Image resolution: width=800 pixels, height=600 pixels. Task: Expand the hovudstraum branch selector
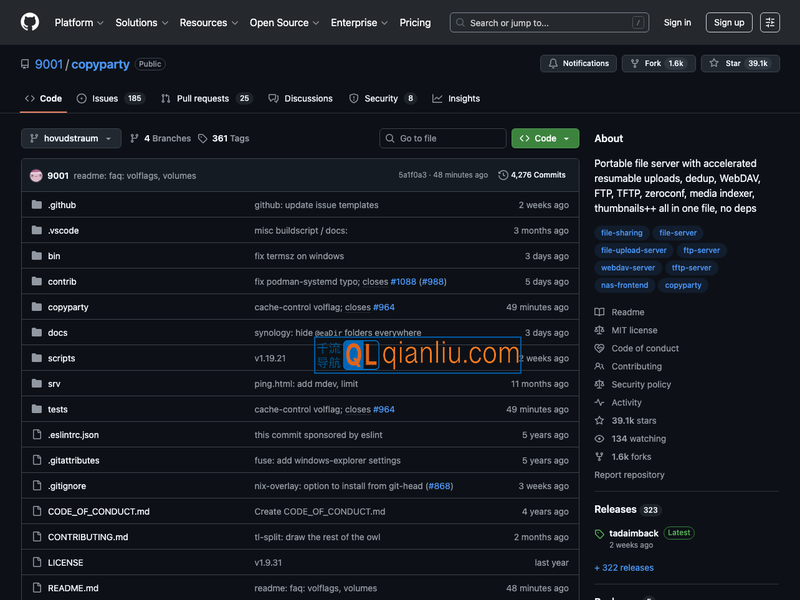pyautogui.click(x=71, y=138)
